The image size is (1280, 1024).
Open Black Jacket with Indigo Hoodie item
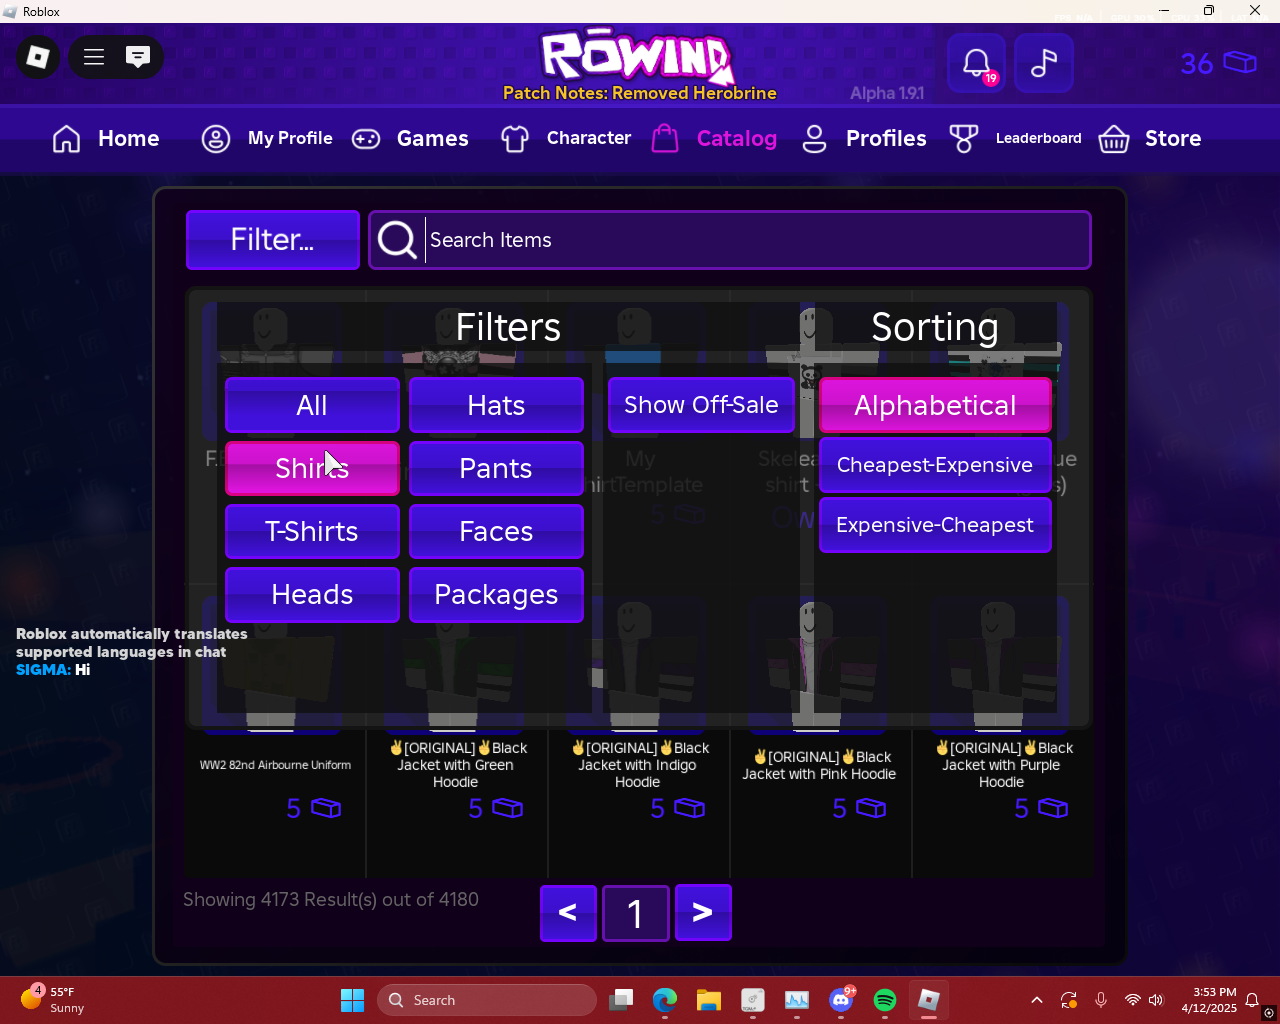click(639, 765)
